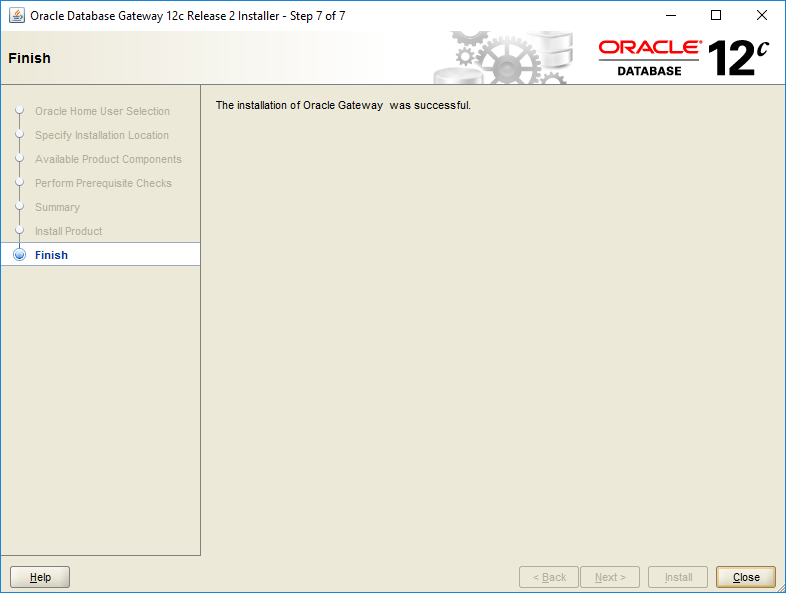Select the Install Product step
This screenshot has width=786, height=593.
(x=69, y=231)
